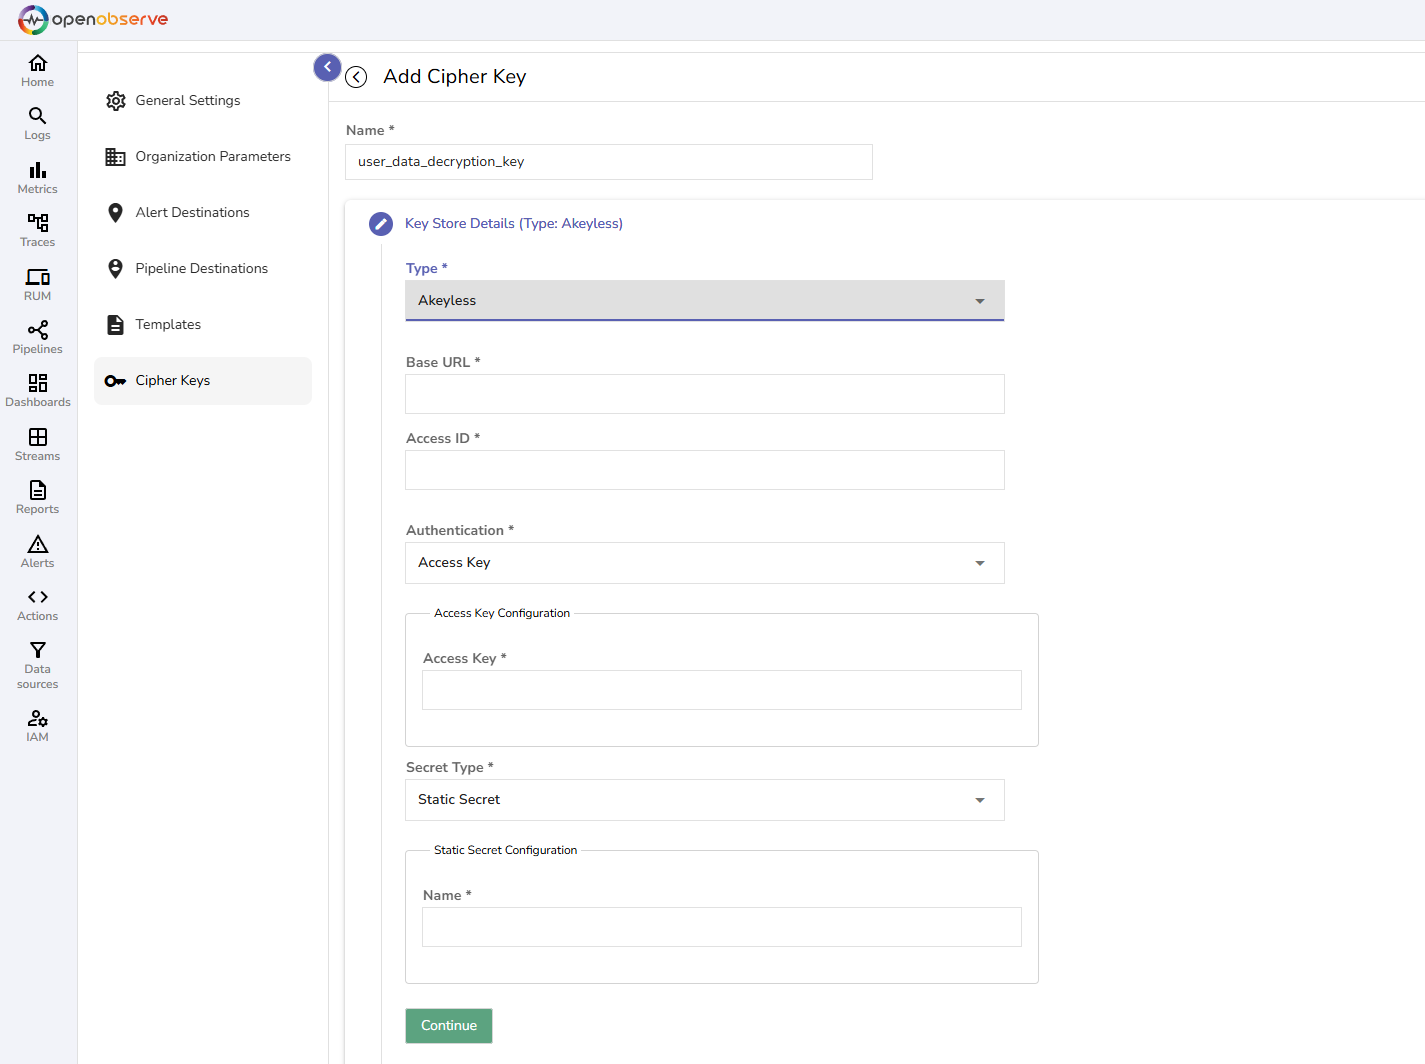
Task: Click the back arrow beside Add Cipher Key
Action: coord(356,77)
